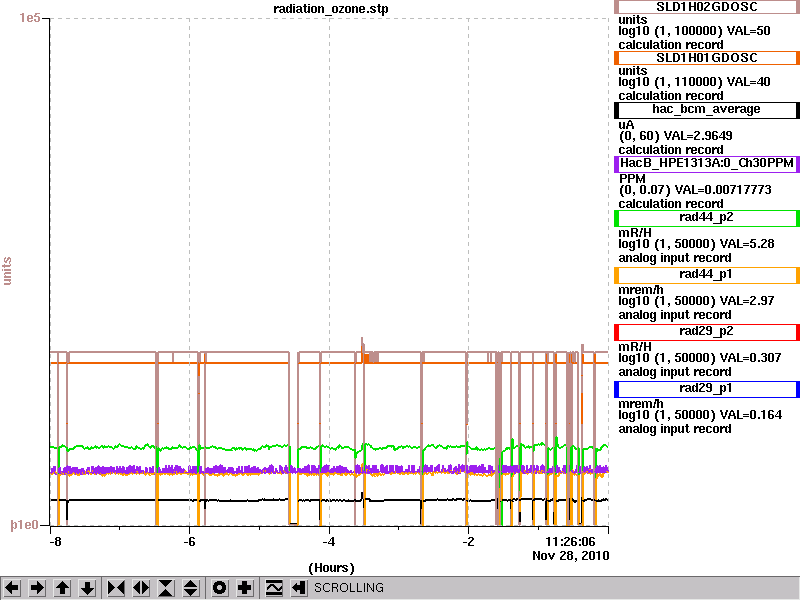Click the 'uA' units label
The image size is (800, 600).
tap(627, 124)
